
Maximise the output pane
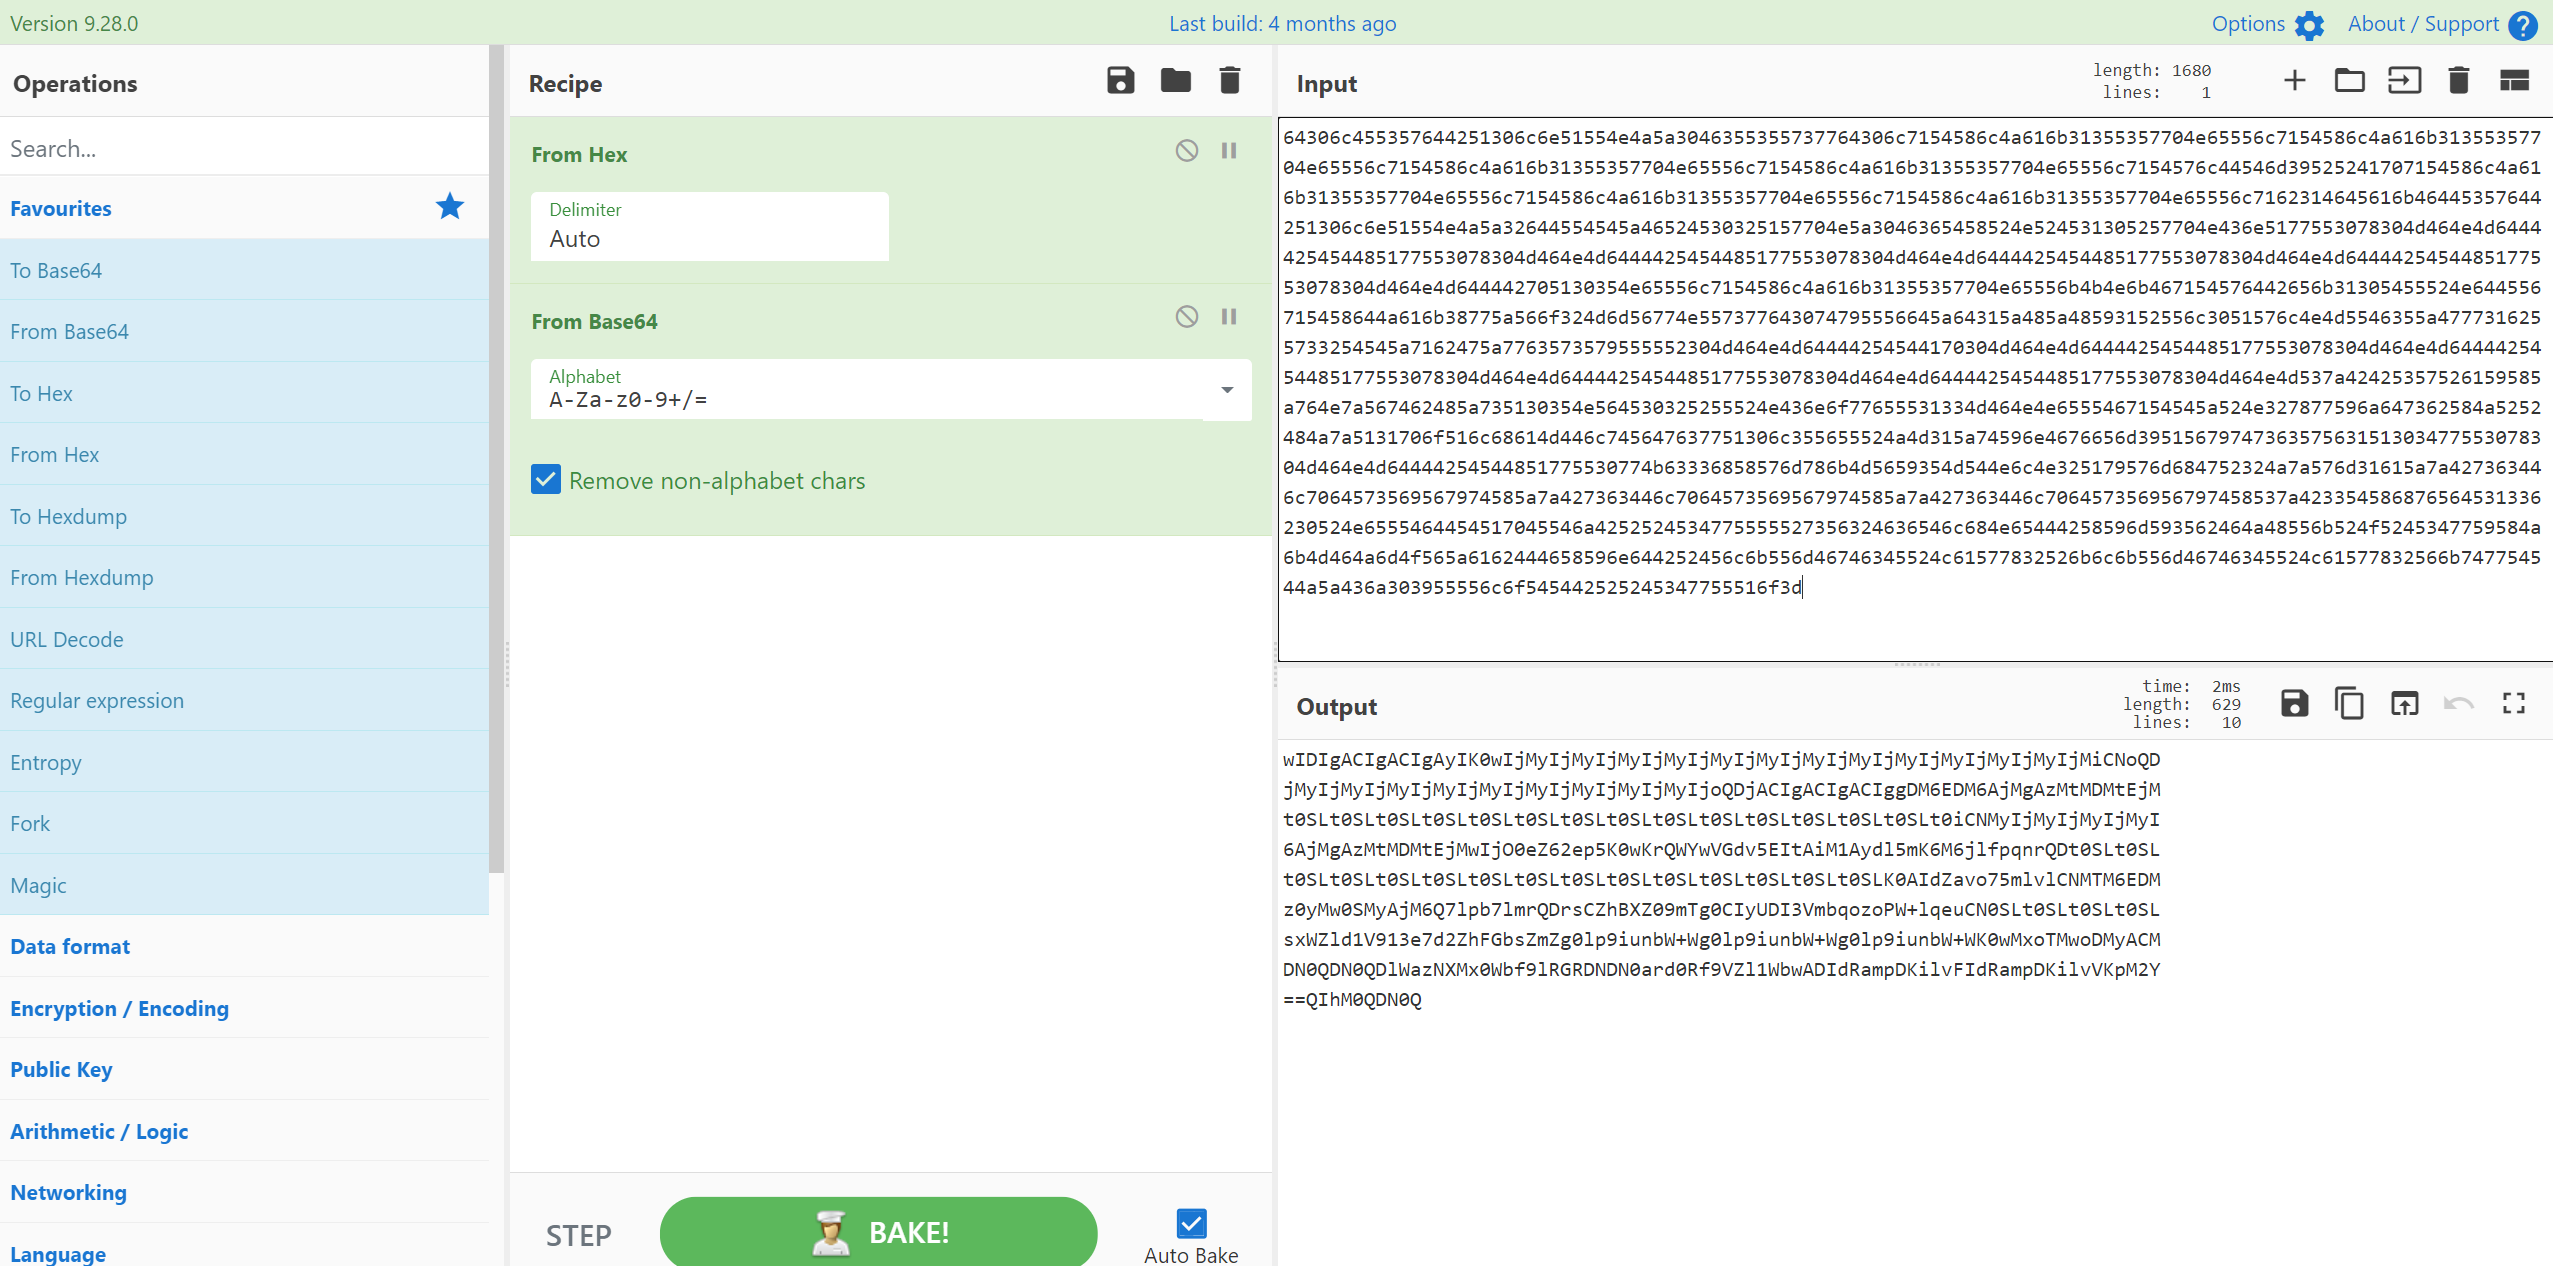coord(2513,704)
